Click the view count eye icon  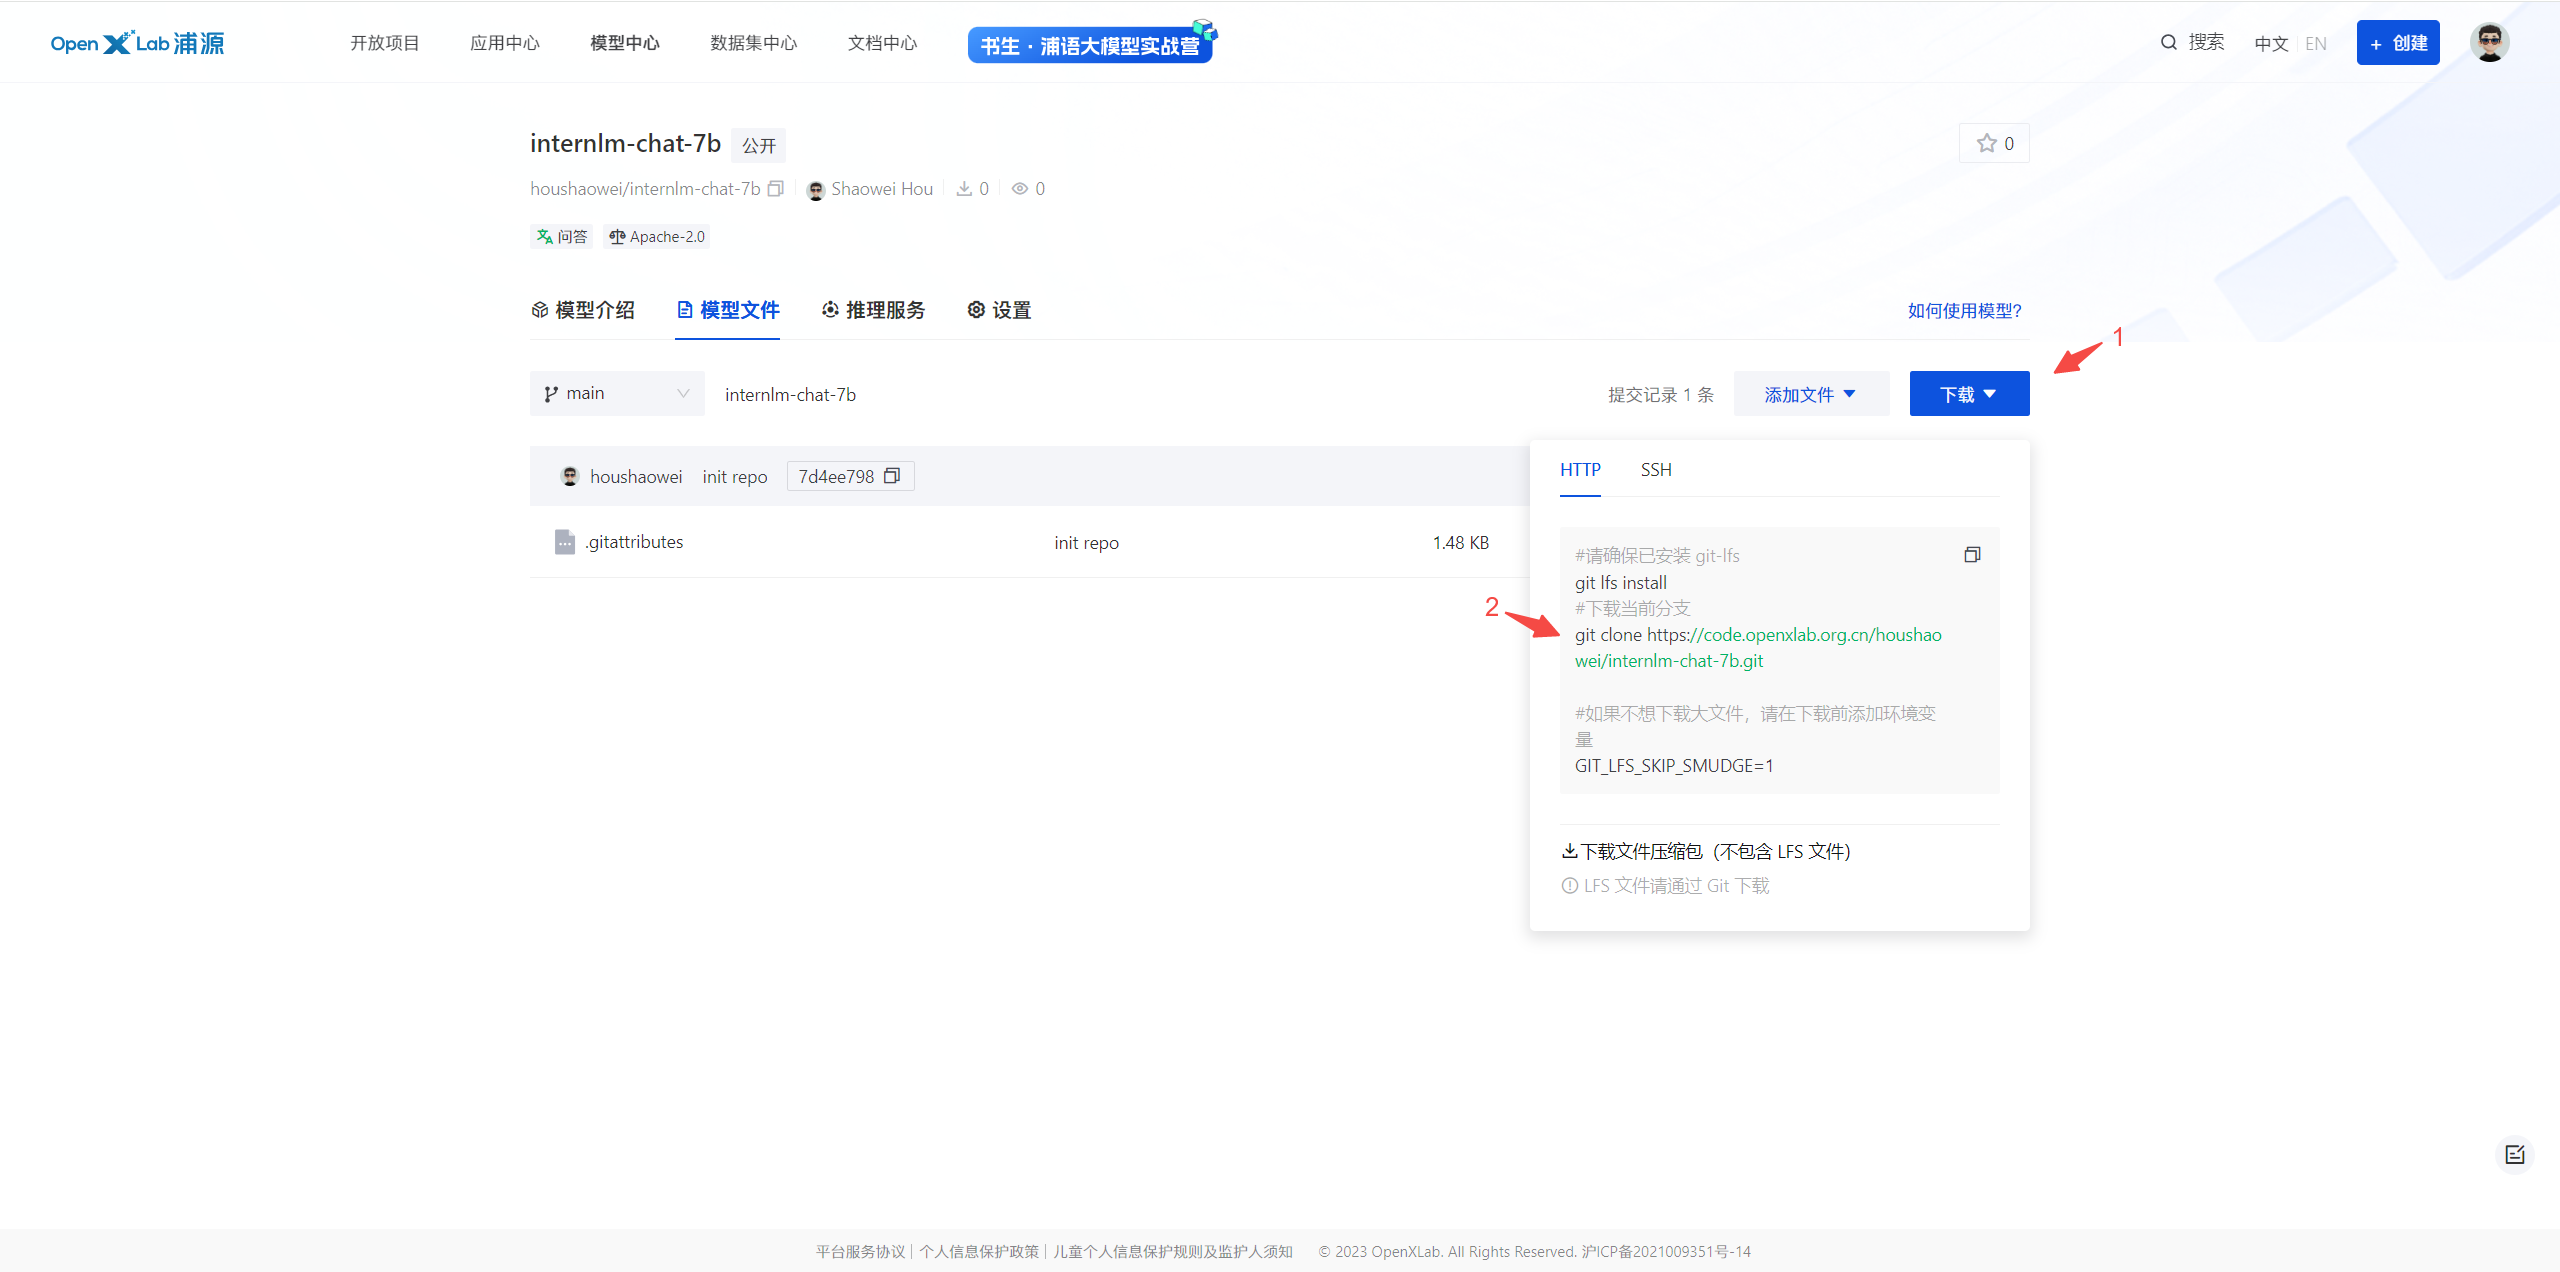click(1020, 188)
